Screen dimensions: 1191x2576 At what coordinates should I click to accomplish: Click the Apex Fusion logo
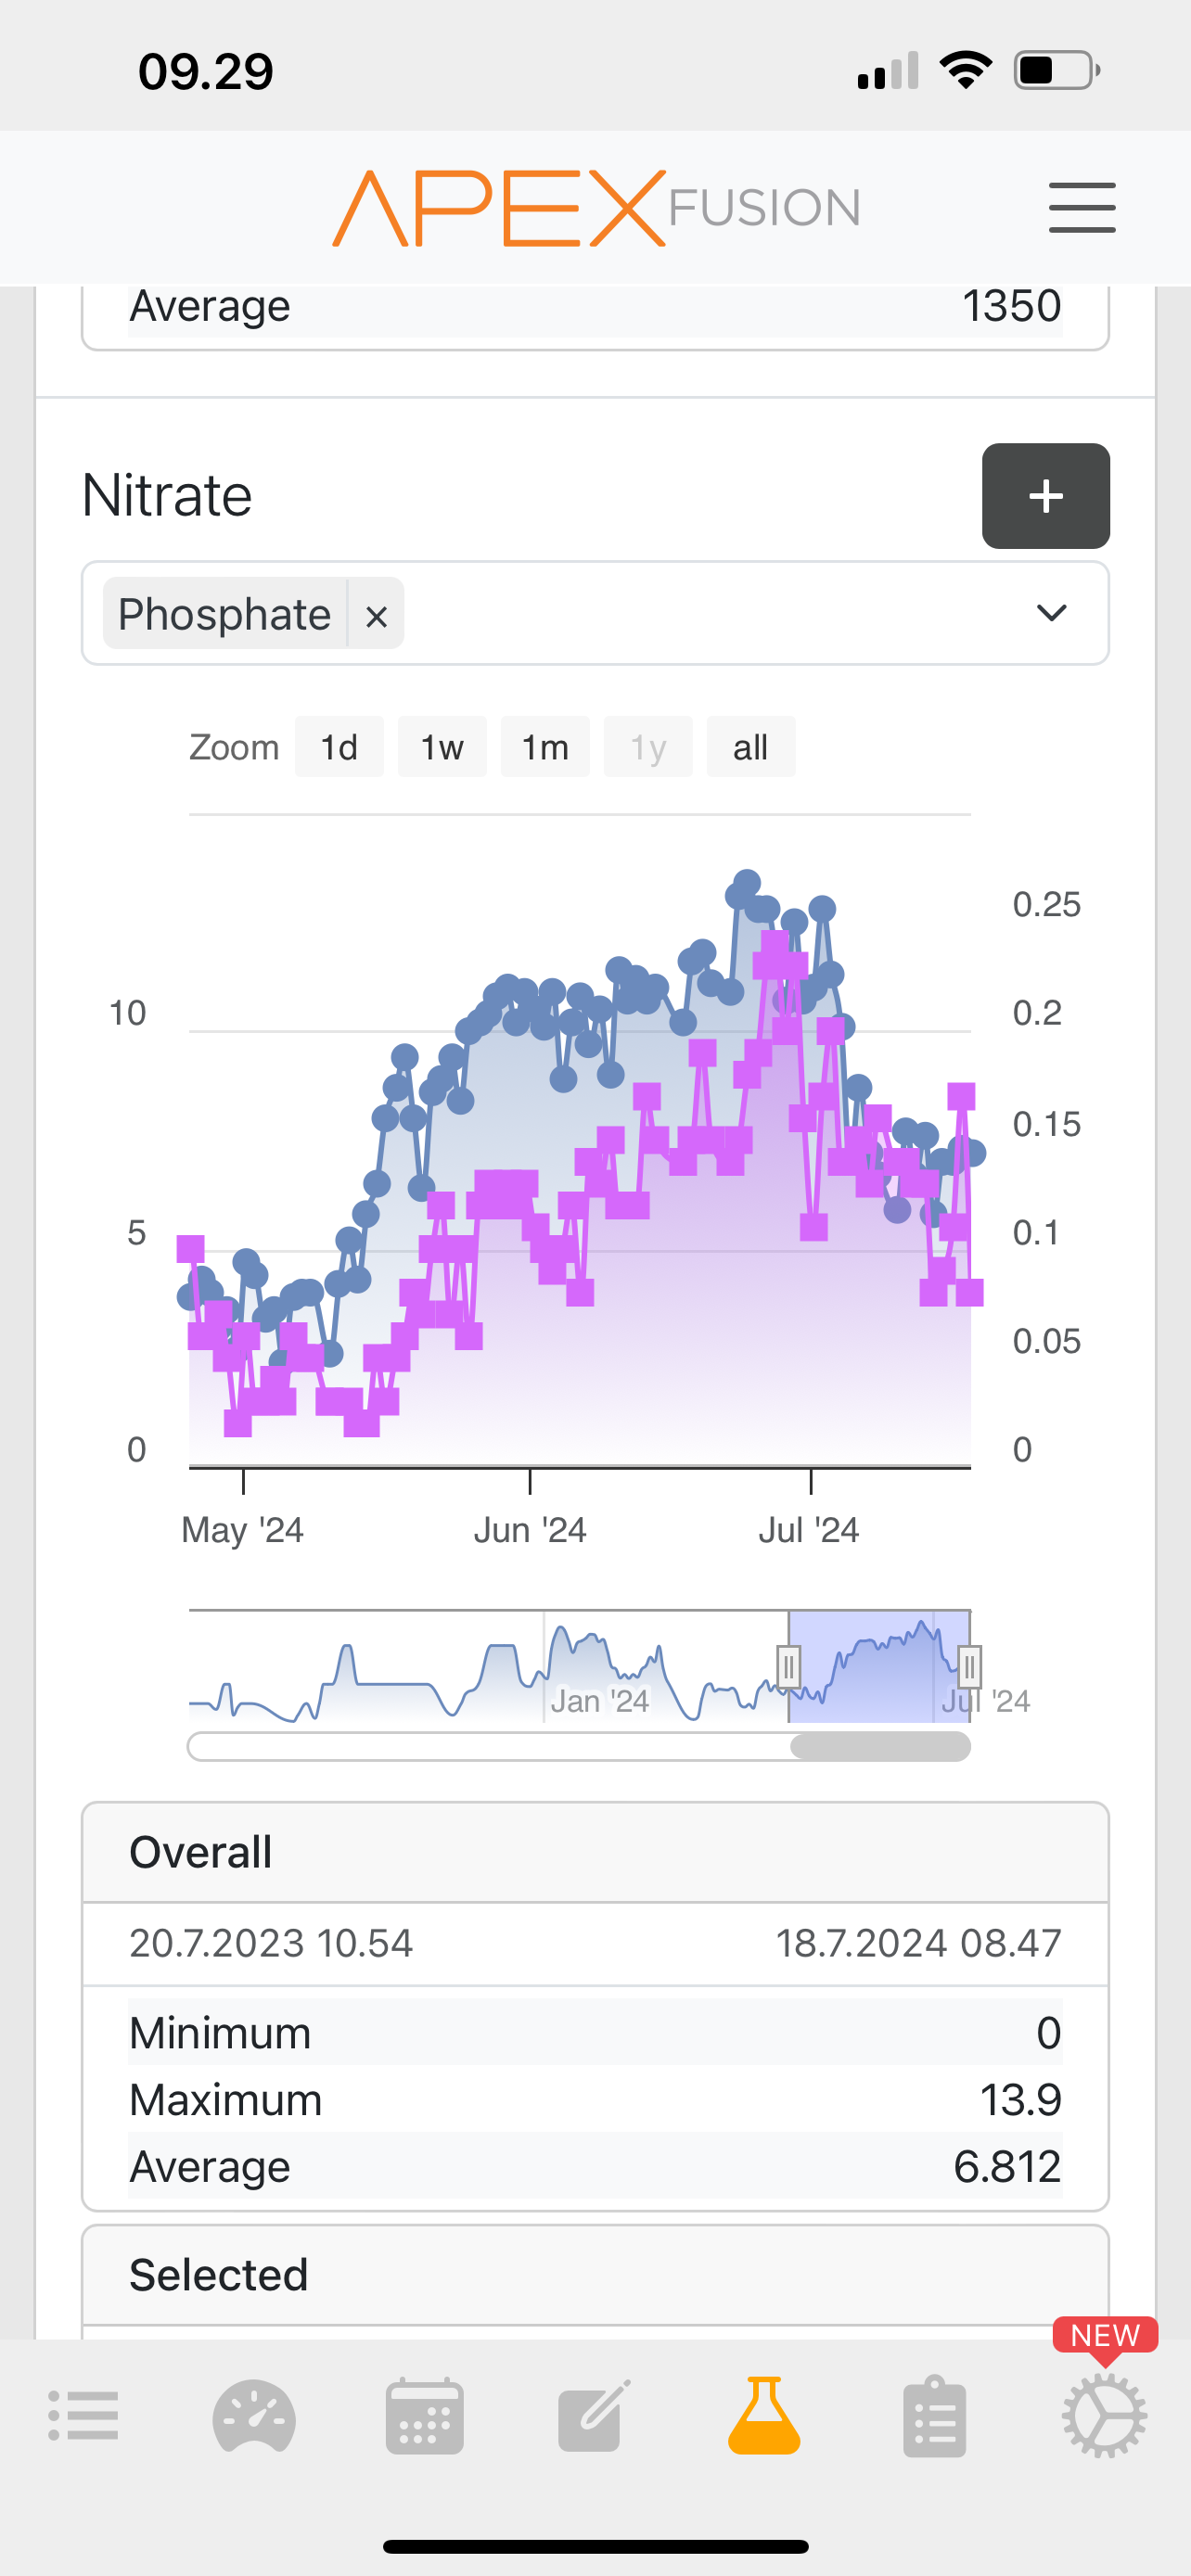click(x=596, y=208)
